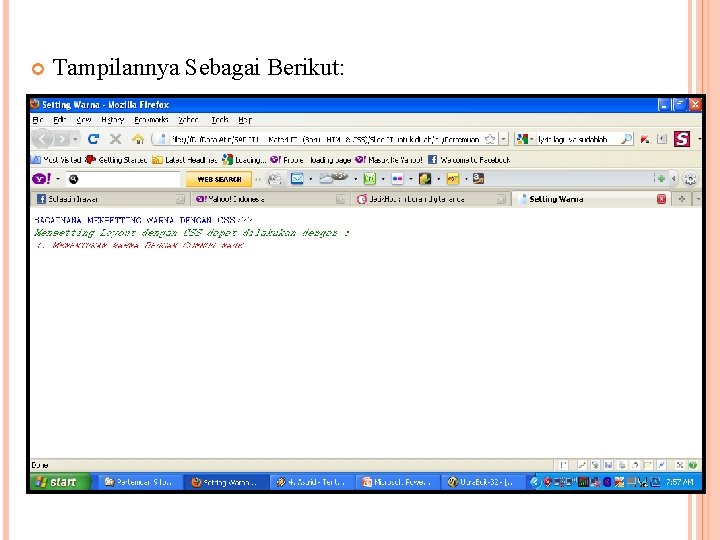Open the Edit menu
720x540 pixels.
(x=60, y=120)
